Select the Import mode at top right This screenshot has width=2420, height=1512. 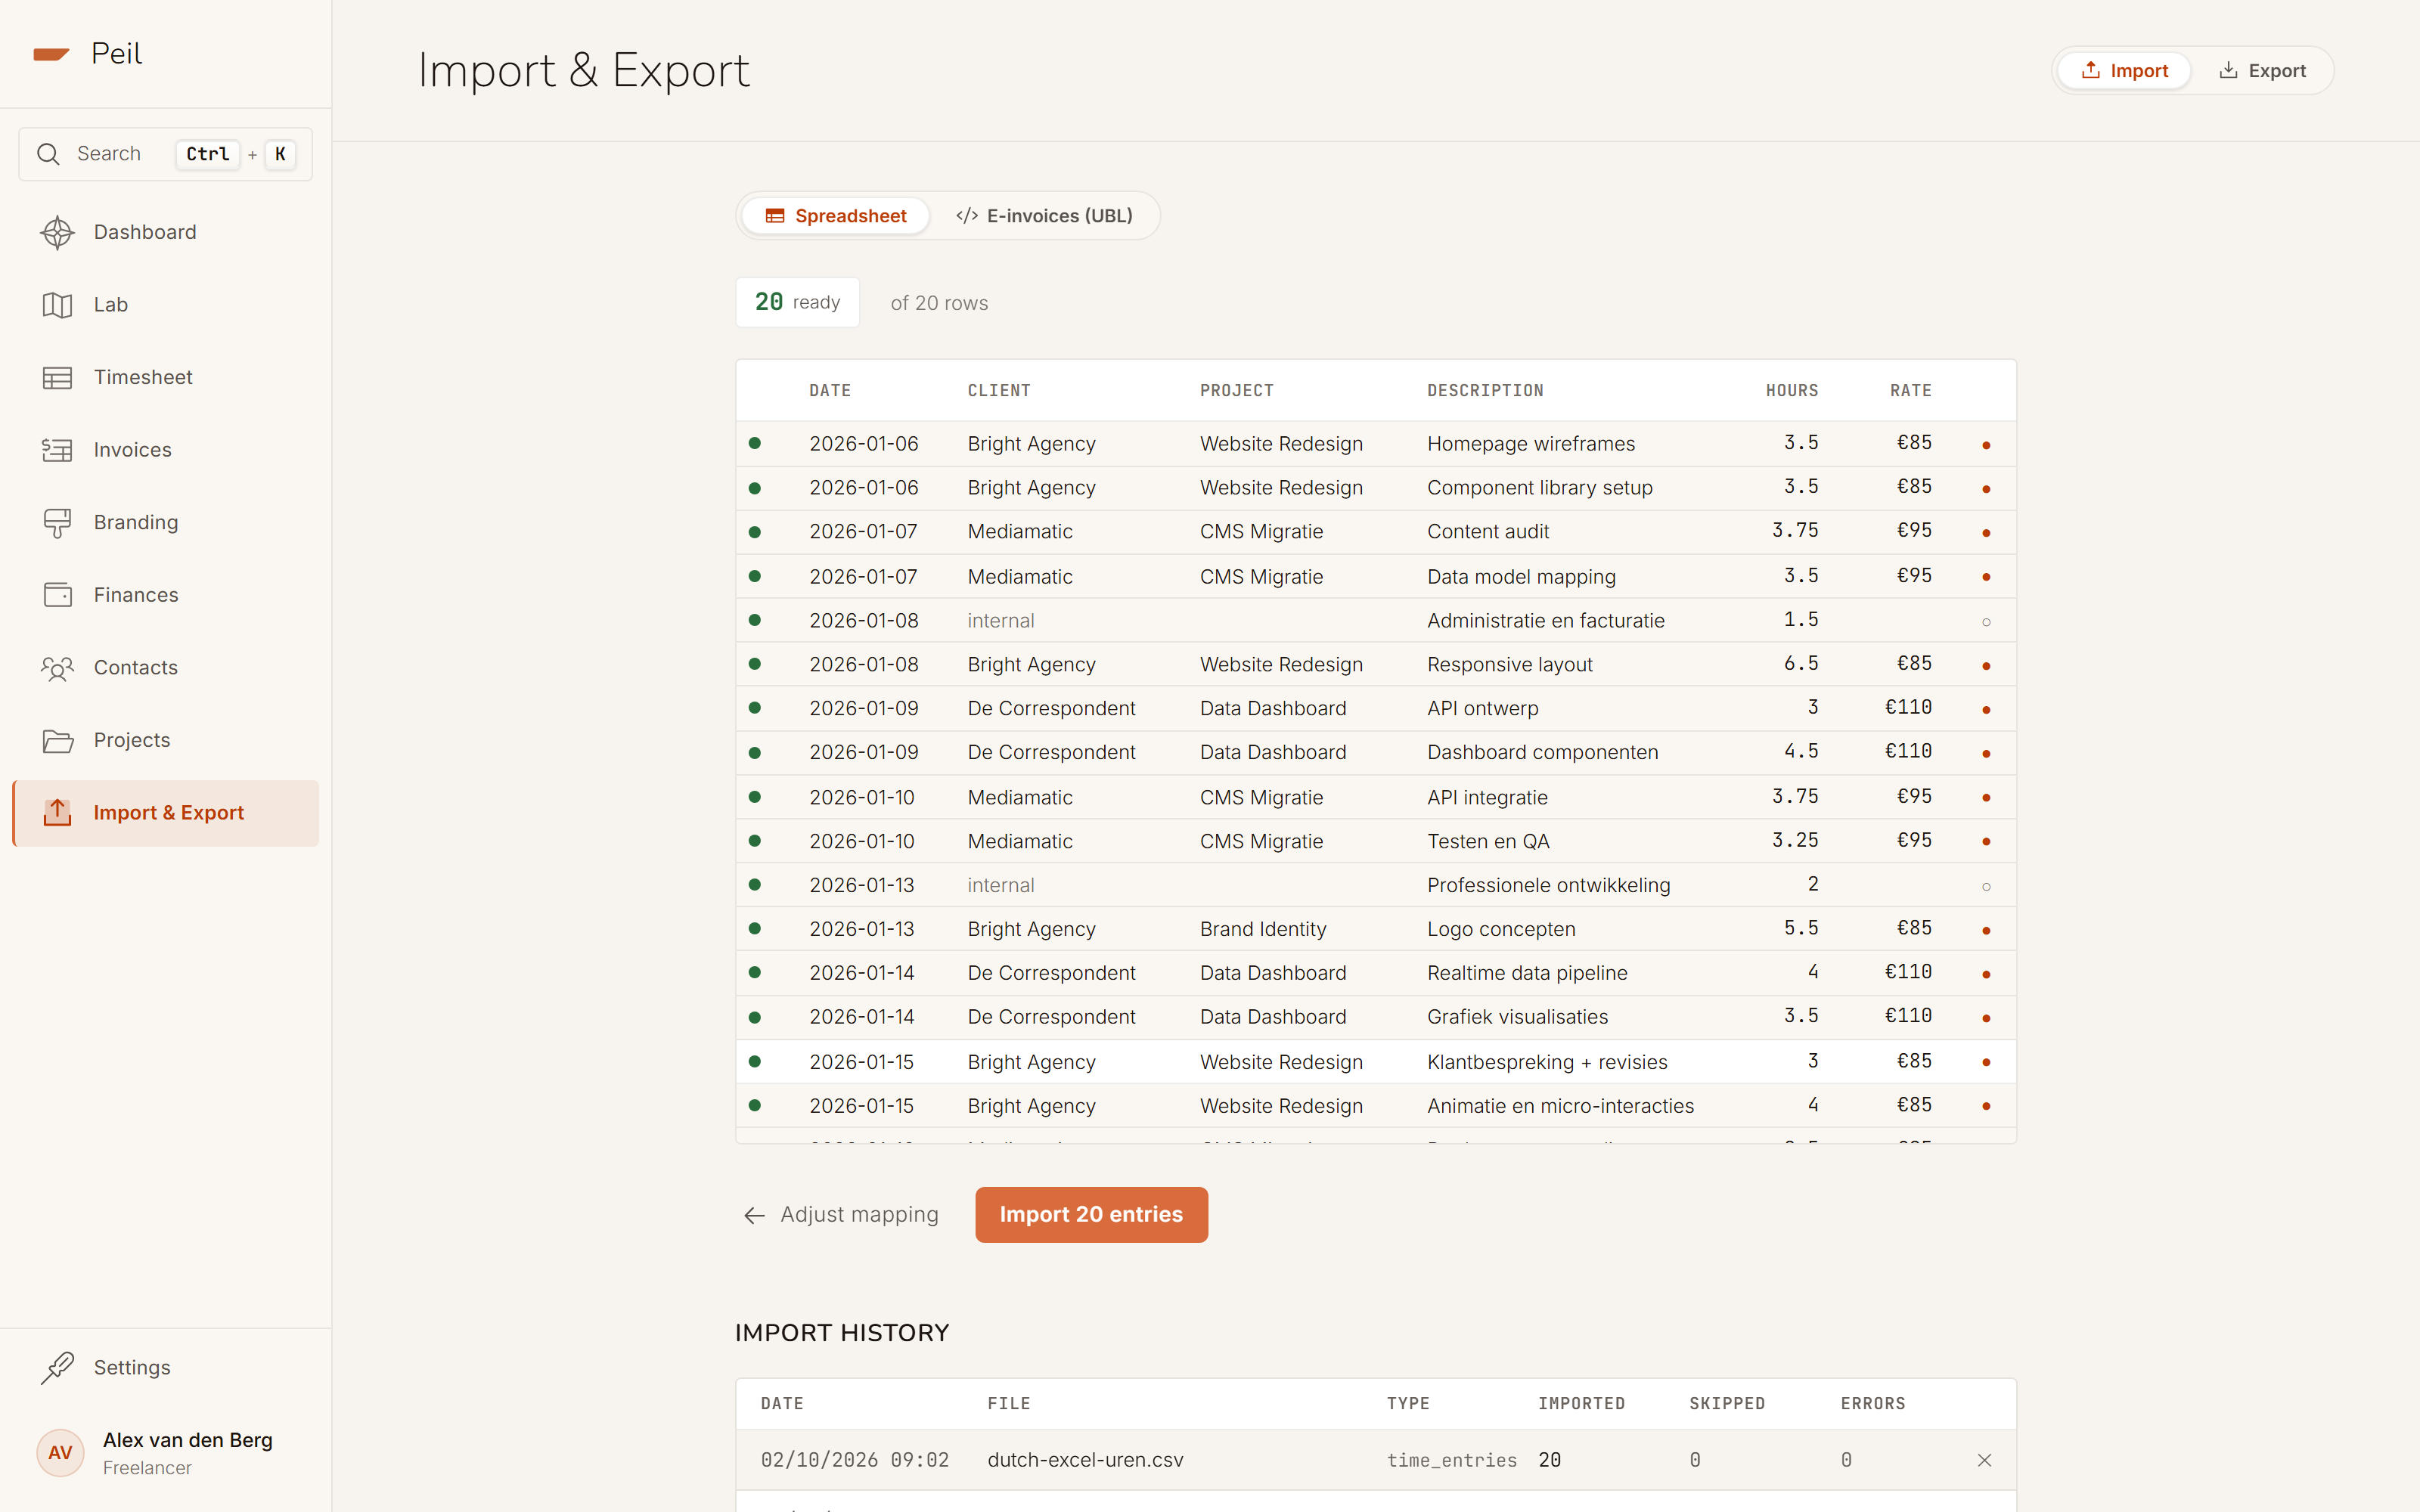click(2124, 71)
